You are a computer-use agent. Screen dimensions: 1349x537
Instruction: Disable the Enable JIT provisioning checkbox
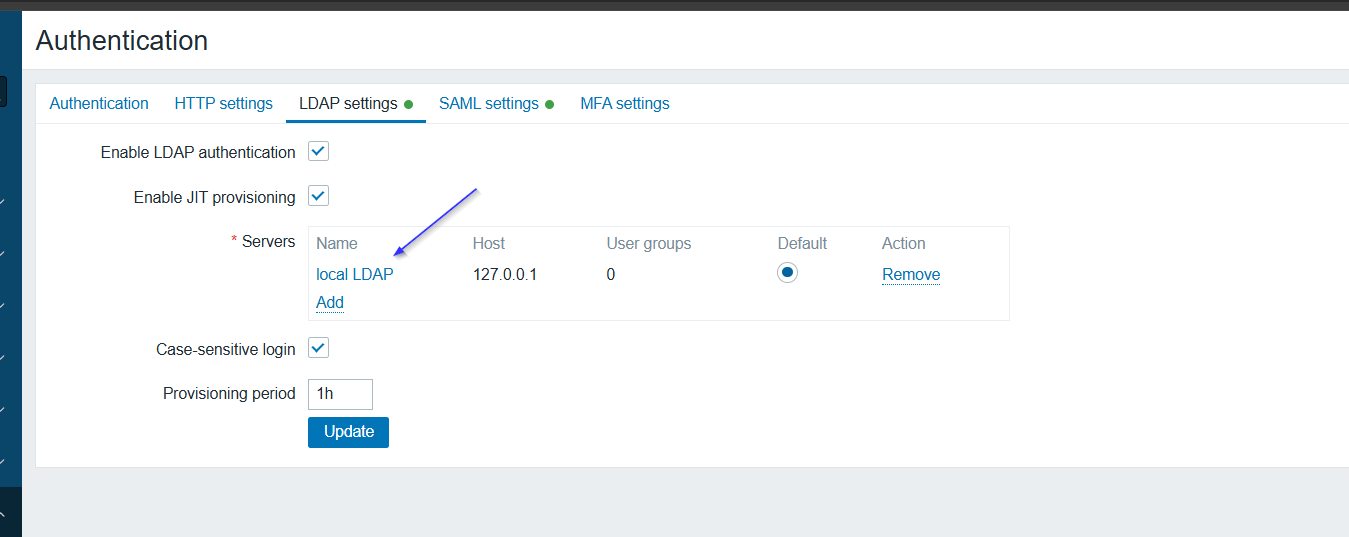(x=318, y=196)
